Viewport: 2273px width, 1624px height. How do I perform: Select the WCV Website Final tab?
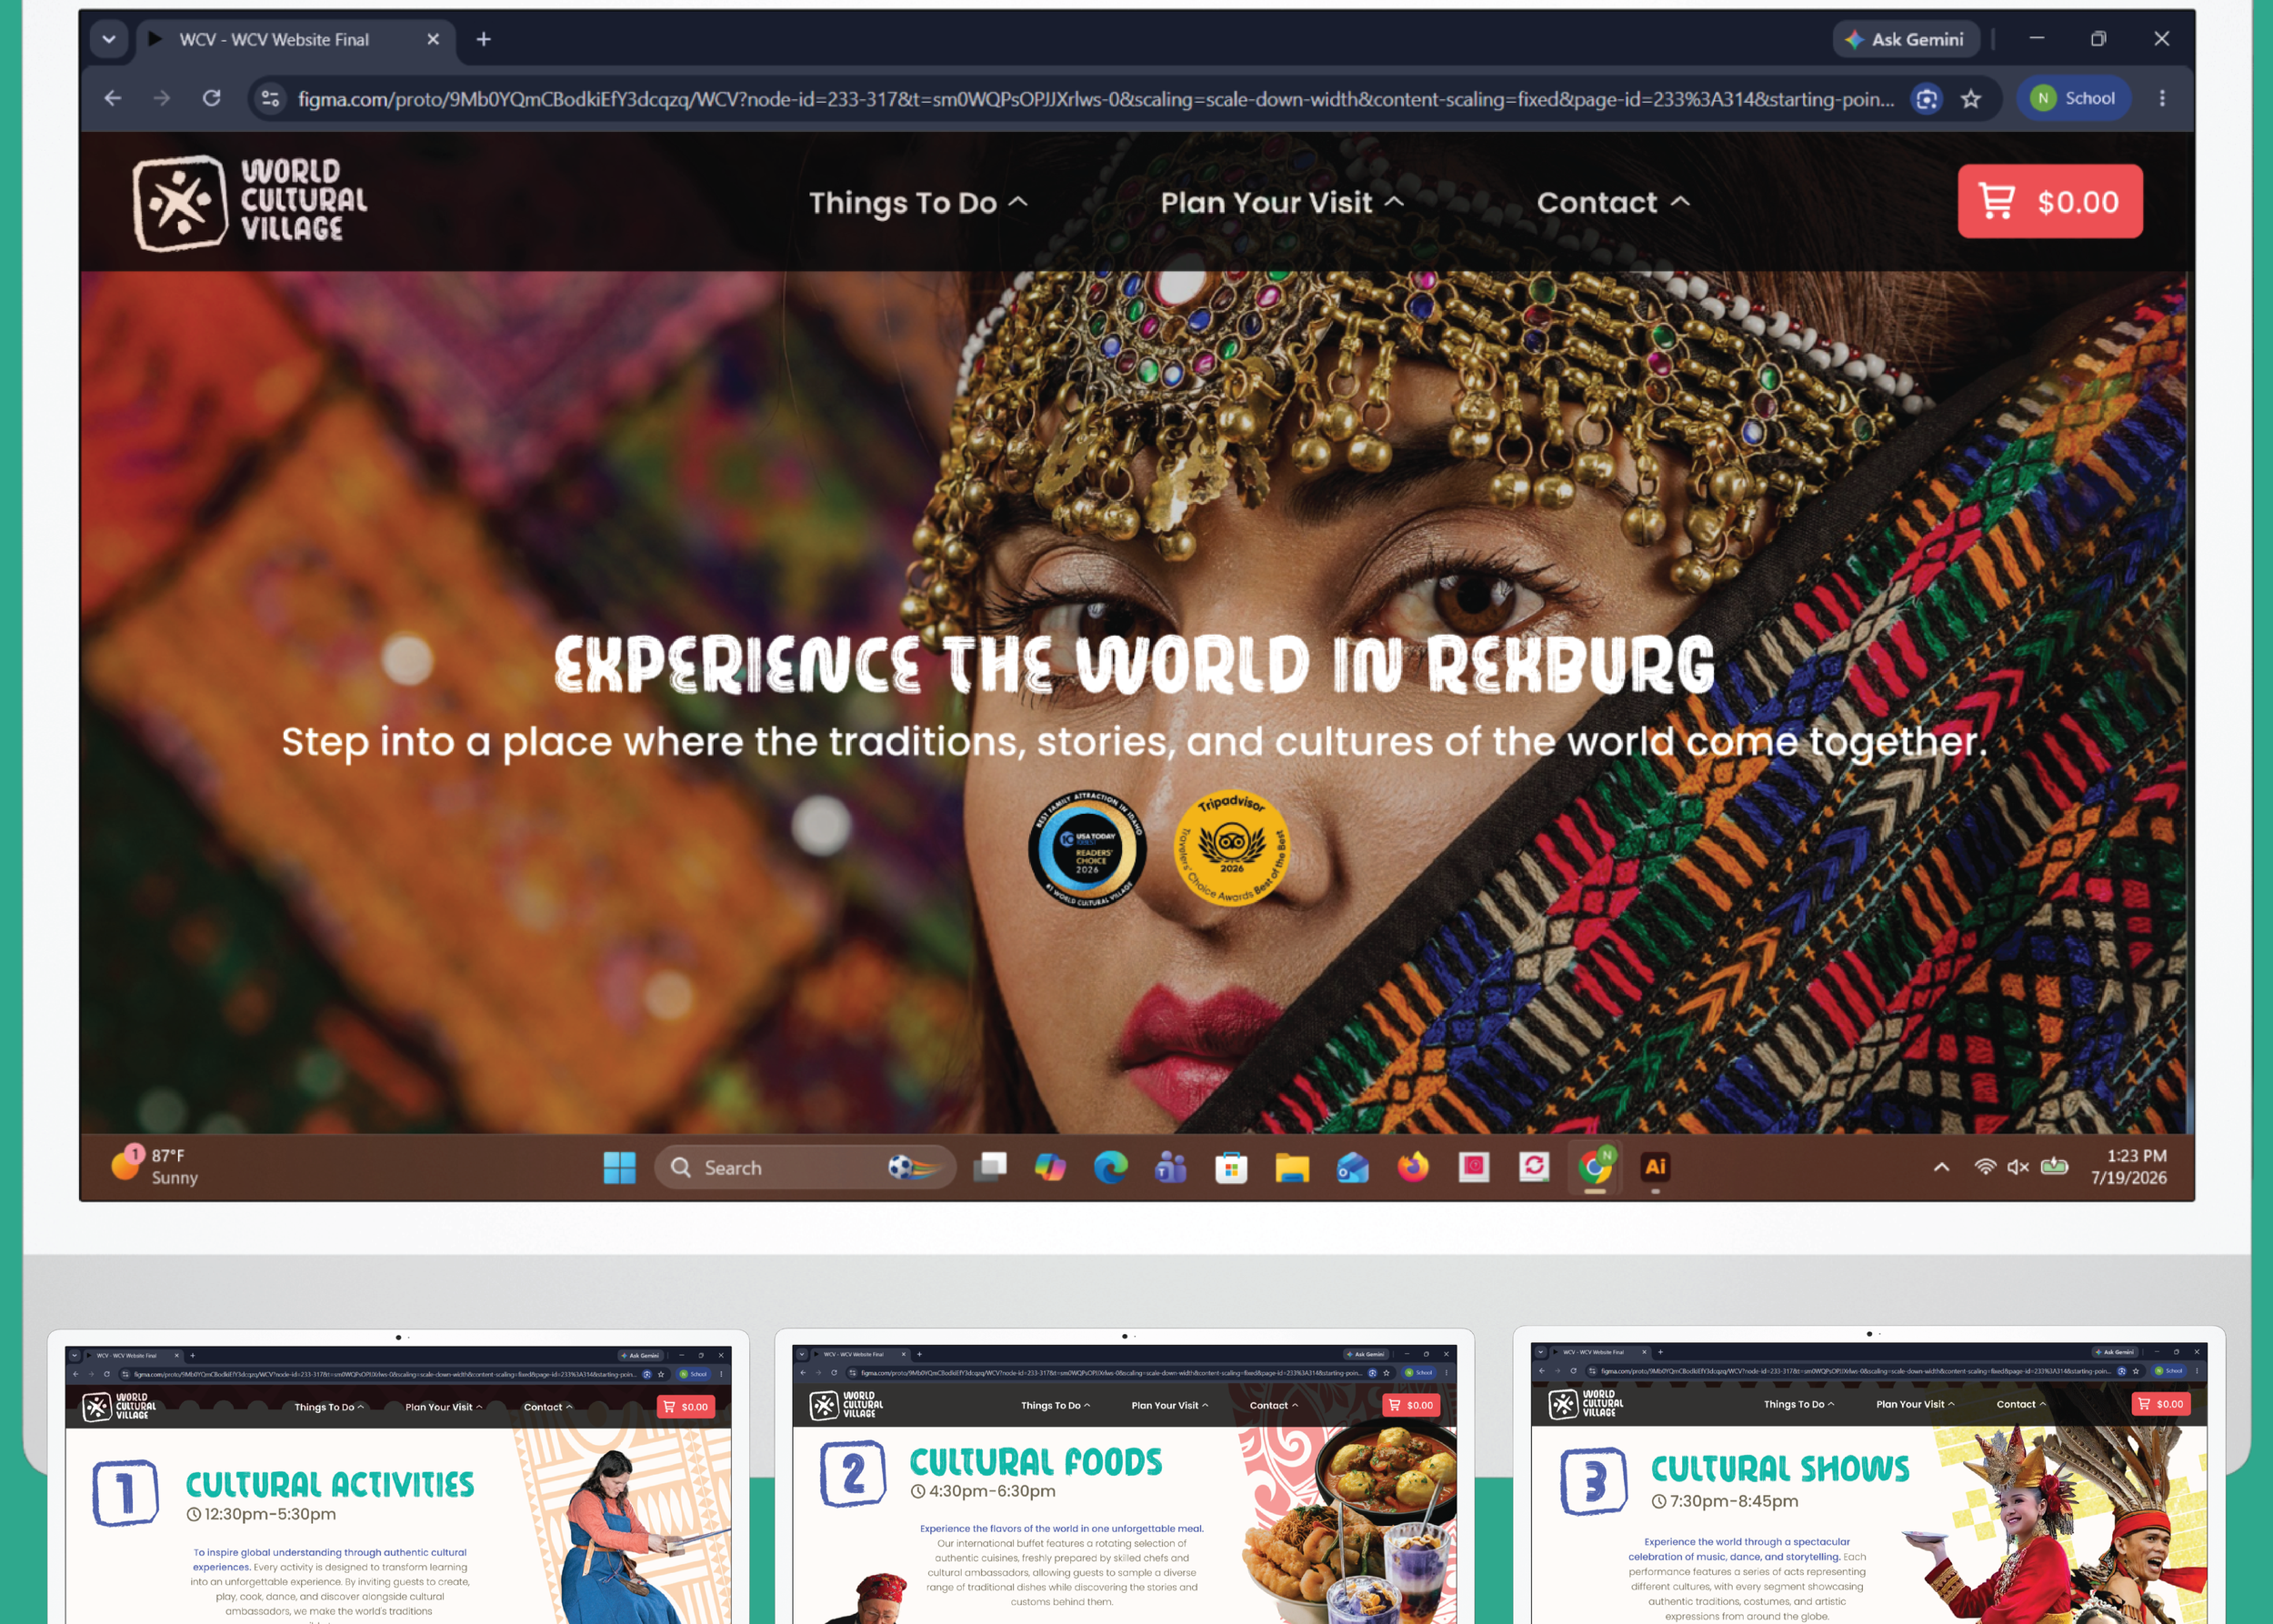click(x=295, y=40)
